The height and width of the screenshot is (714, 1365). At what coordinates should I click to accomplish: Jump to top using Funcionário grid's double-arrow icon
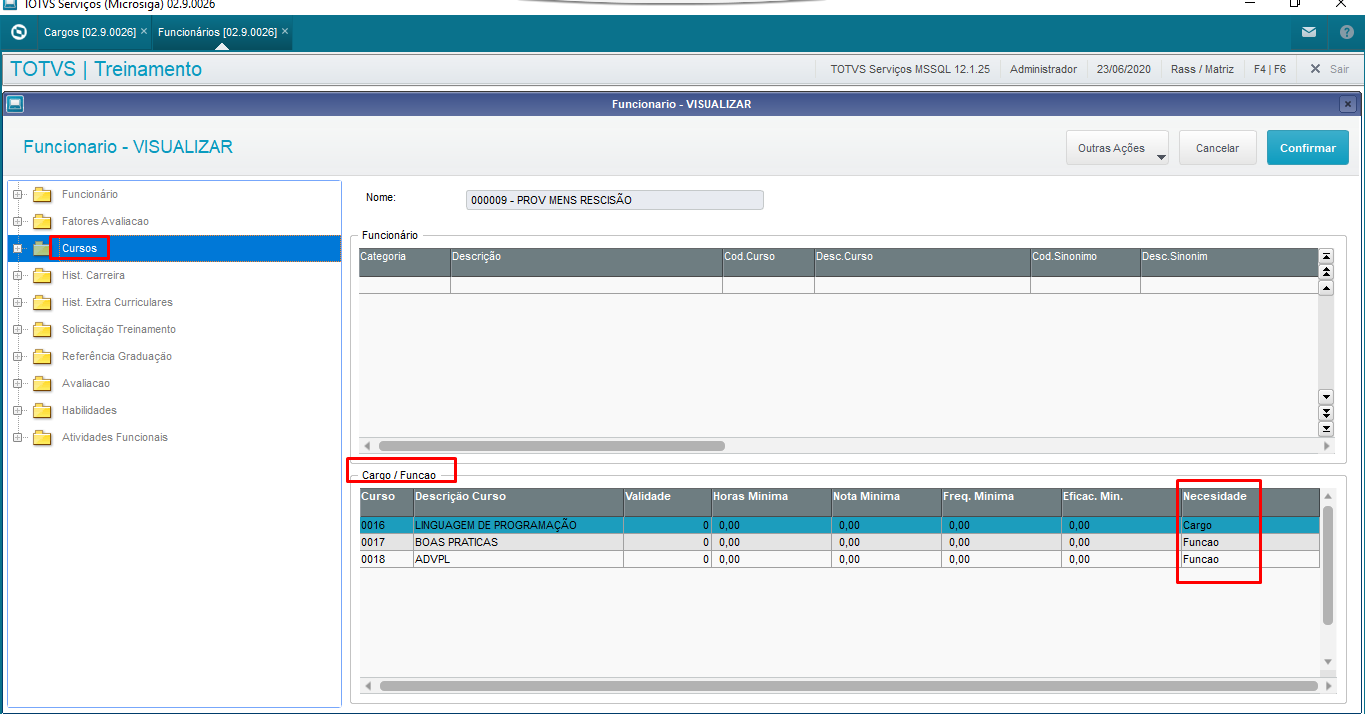(1327, 272)
